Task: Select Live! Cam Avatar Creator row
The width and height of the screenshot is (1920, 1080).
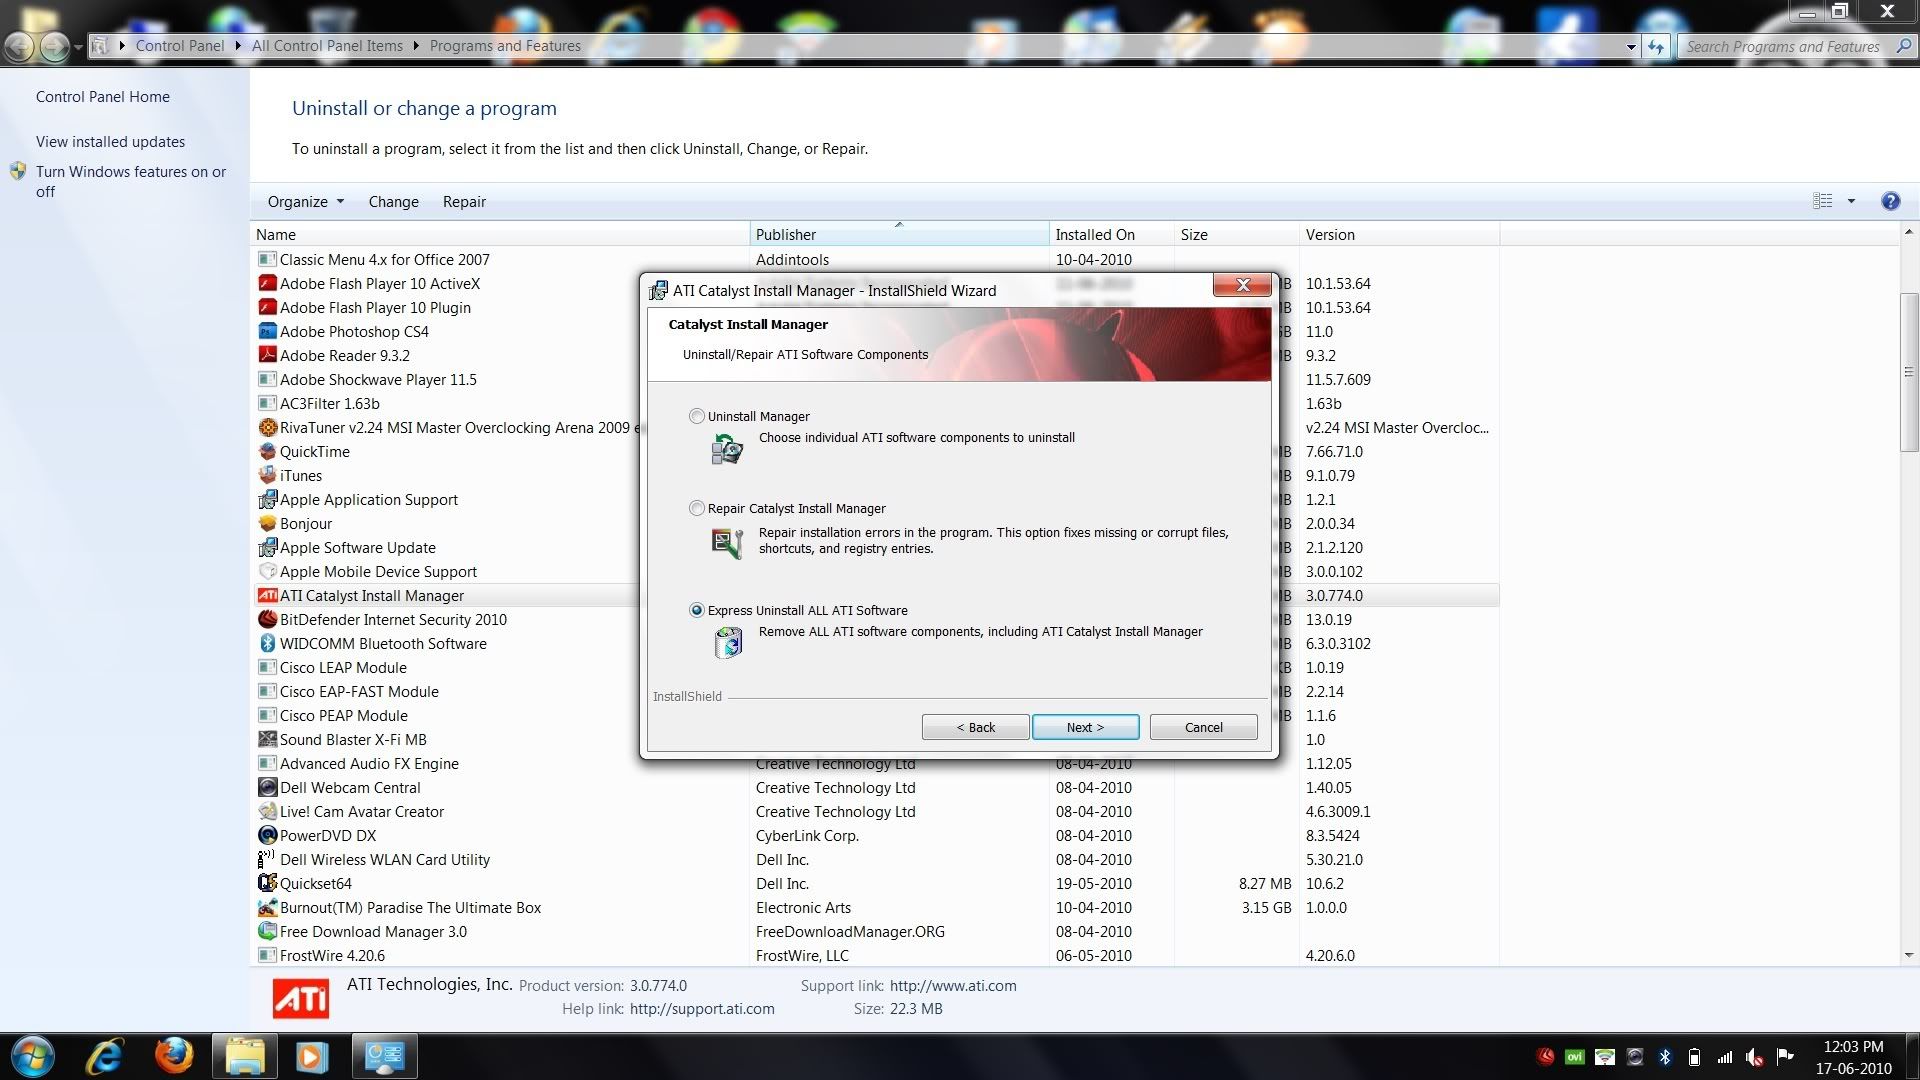Action: (877, 811)
